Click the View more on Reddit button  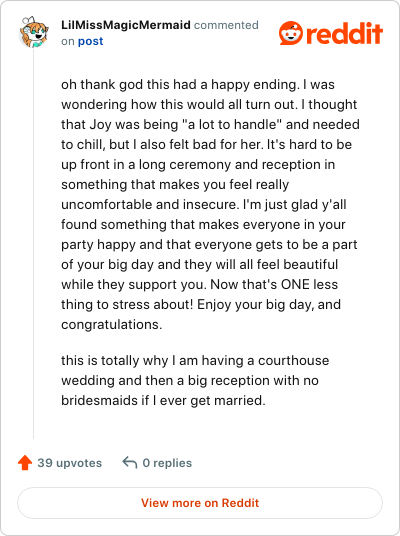point(200,503)
